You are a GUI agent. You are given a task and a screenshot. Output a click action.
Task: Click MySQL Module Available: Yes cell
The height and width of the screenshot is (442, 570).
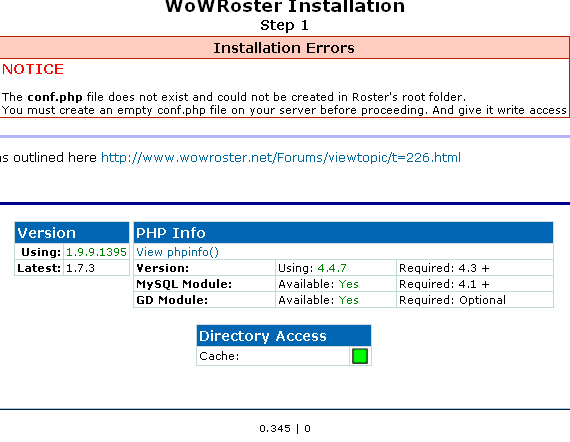tap(336, 284)
